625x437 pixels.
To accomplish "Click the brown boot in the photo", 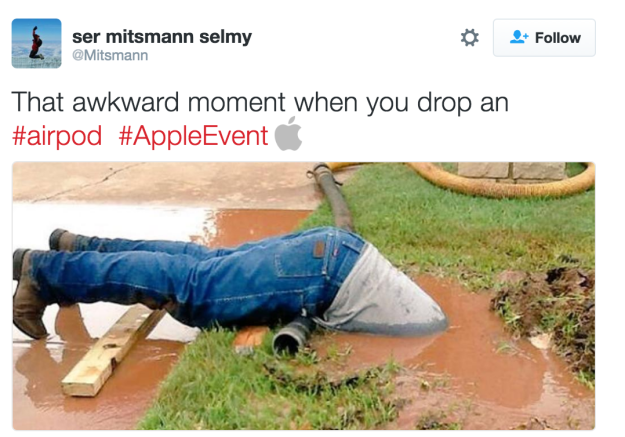I will click(x=28, y=295).
